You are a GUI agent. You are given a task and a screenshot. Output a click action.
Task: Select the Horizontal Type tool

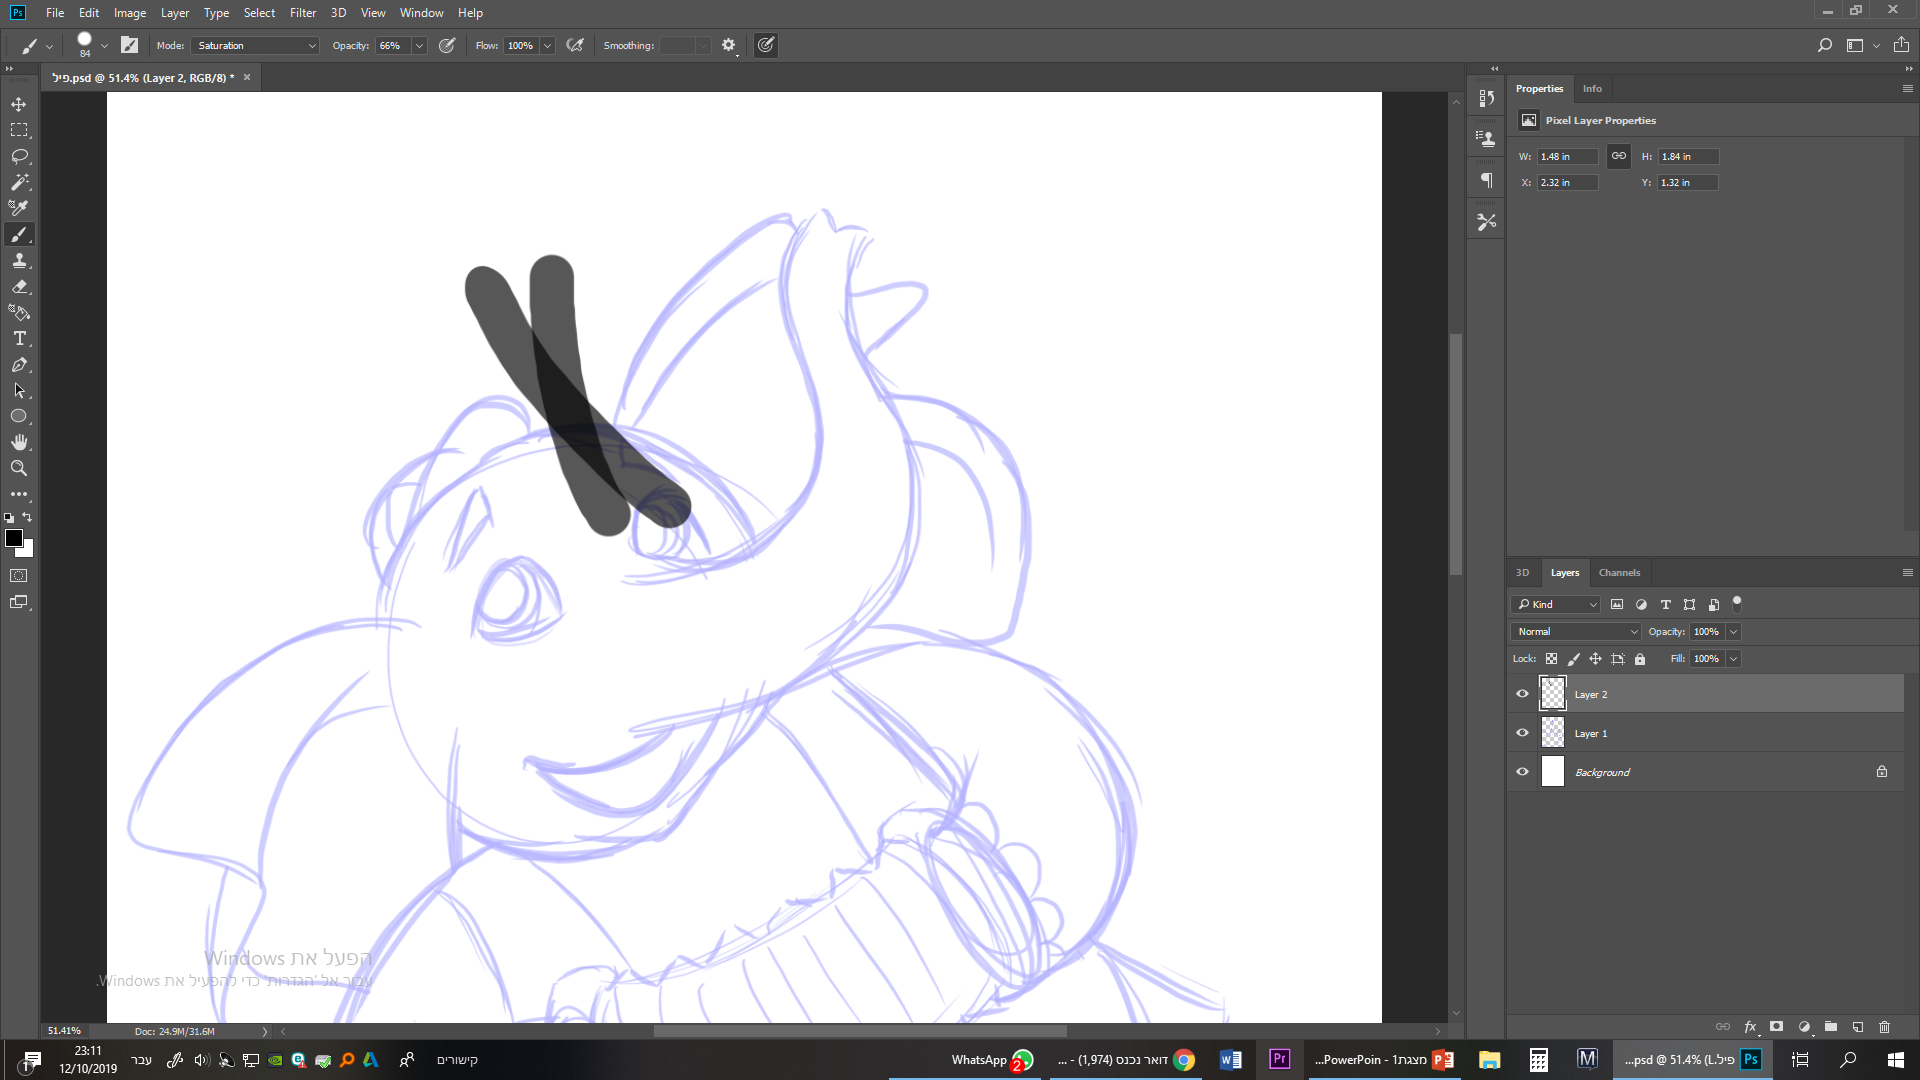pyautogui.click(x=19, y=338)
